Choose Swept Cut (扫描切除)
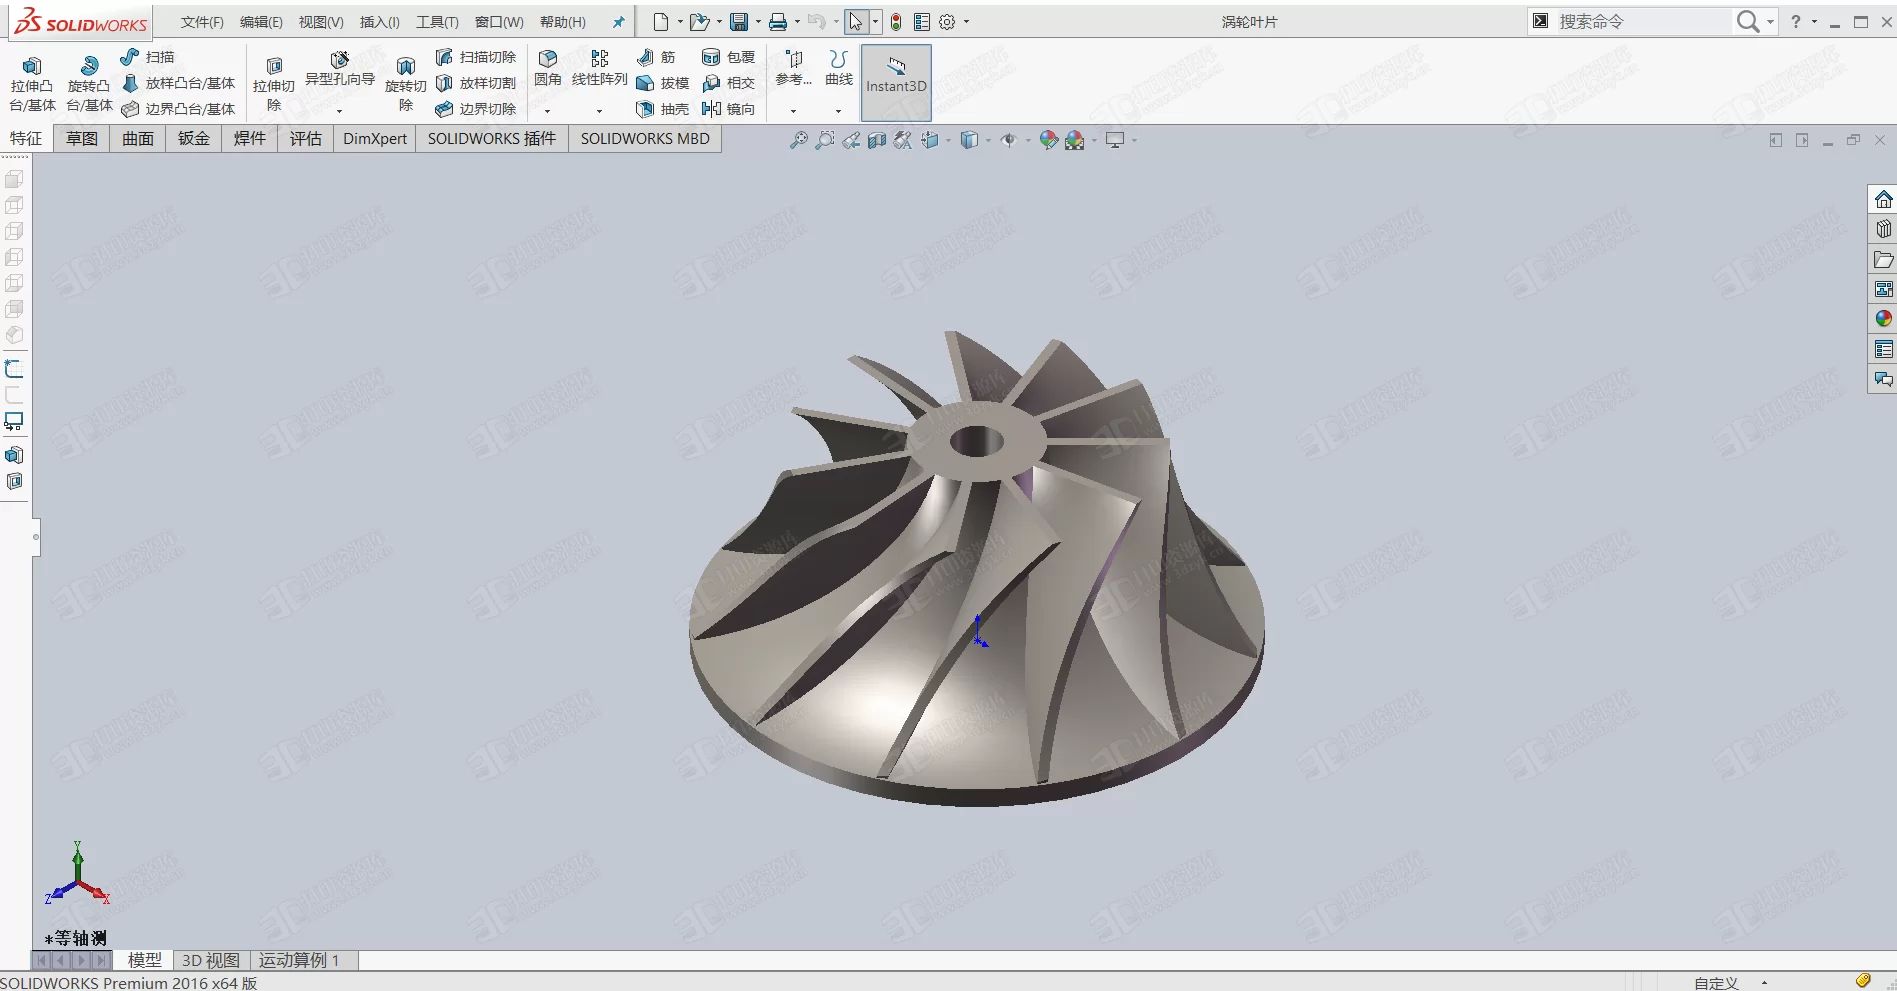Viewport: 1897px width, 991px height. click(476, 57)
